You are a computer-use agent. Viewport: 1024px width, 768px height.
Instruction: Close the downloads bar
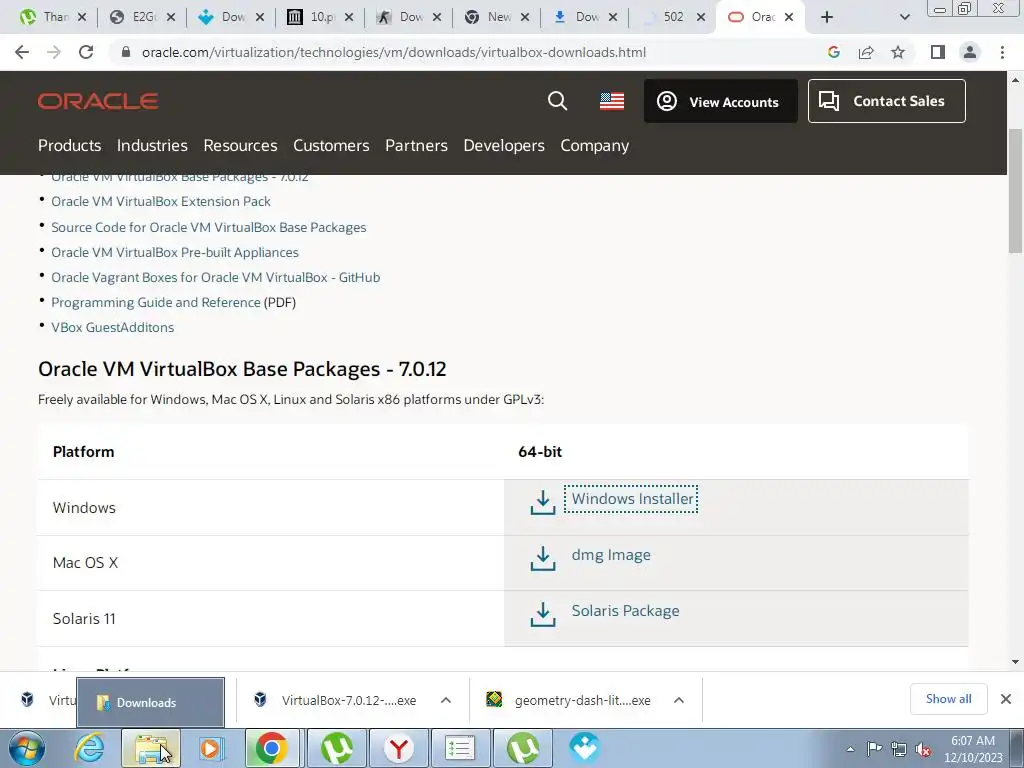click(1006, 699)
